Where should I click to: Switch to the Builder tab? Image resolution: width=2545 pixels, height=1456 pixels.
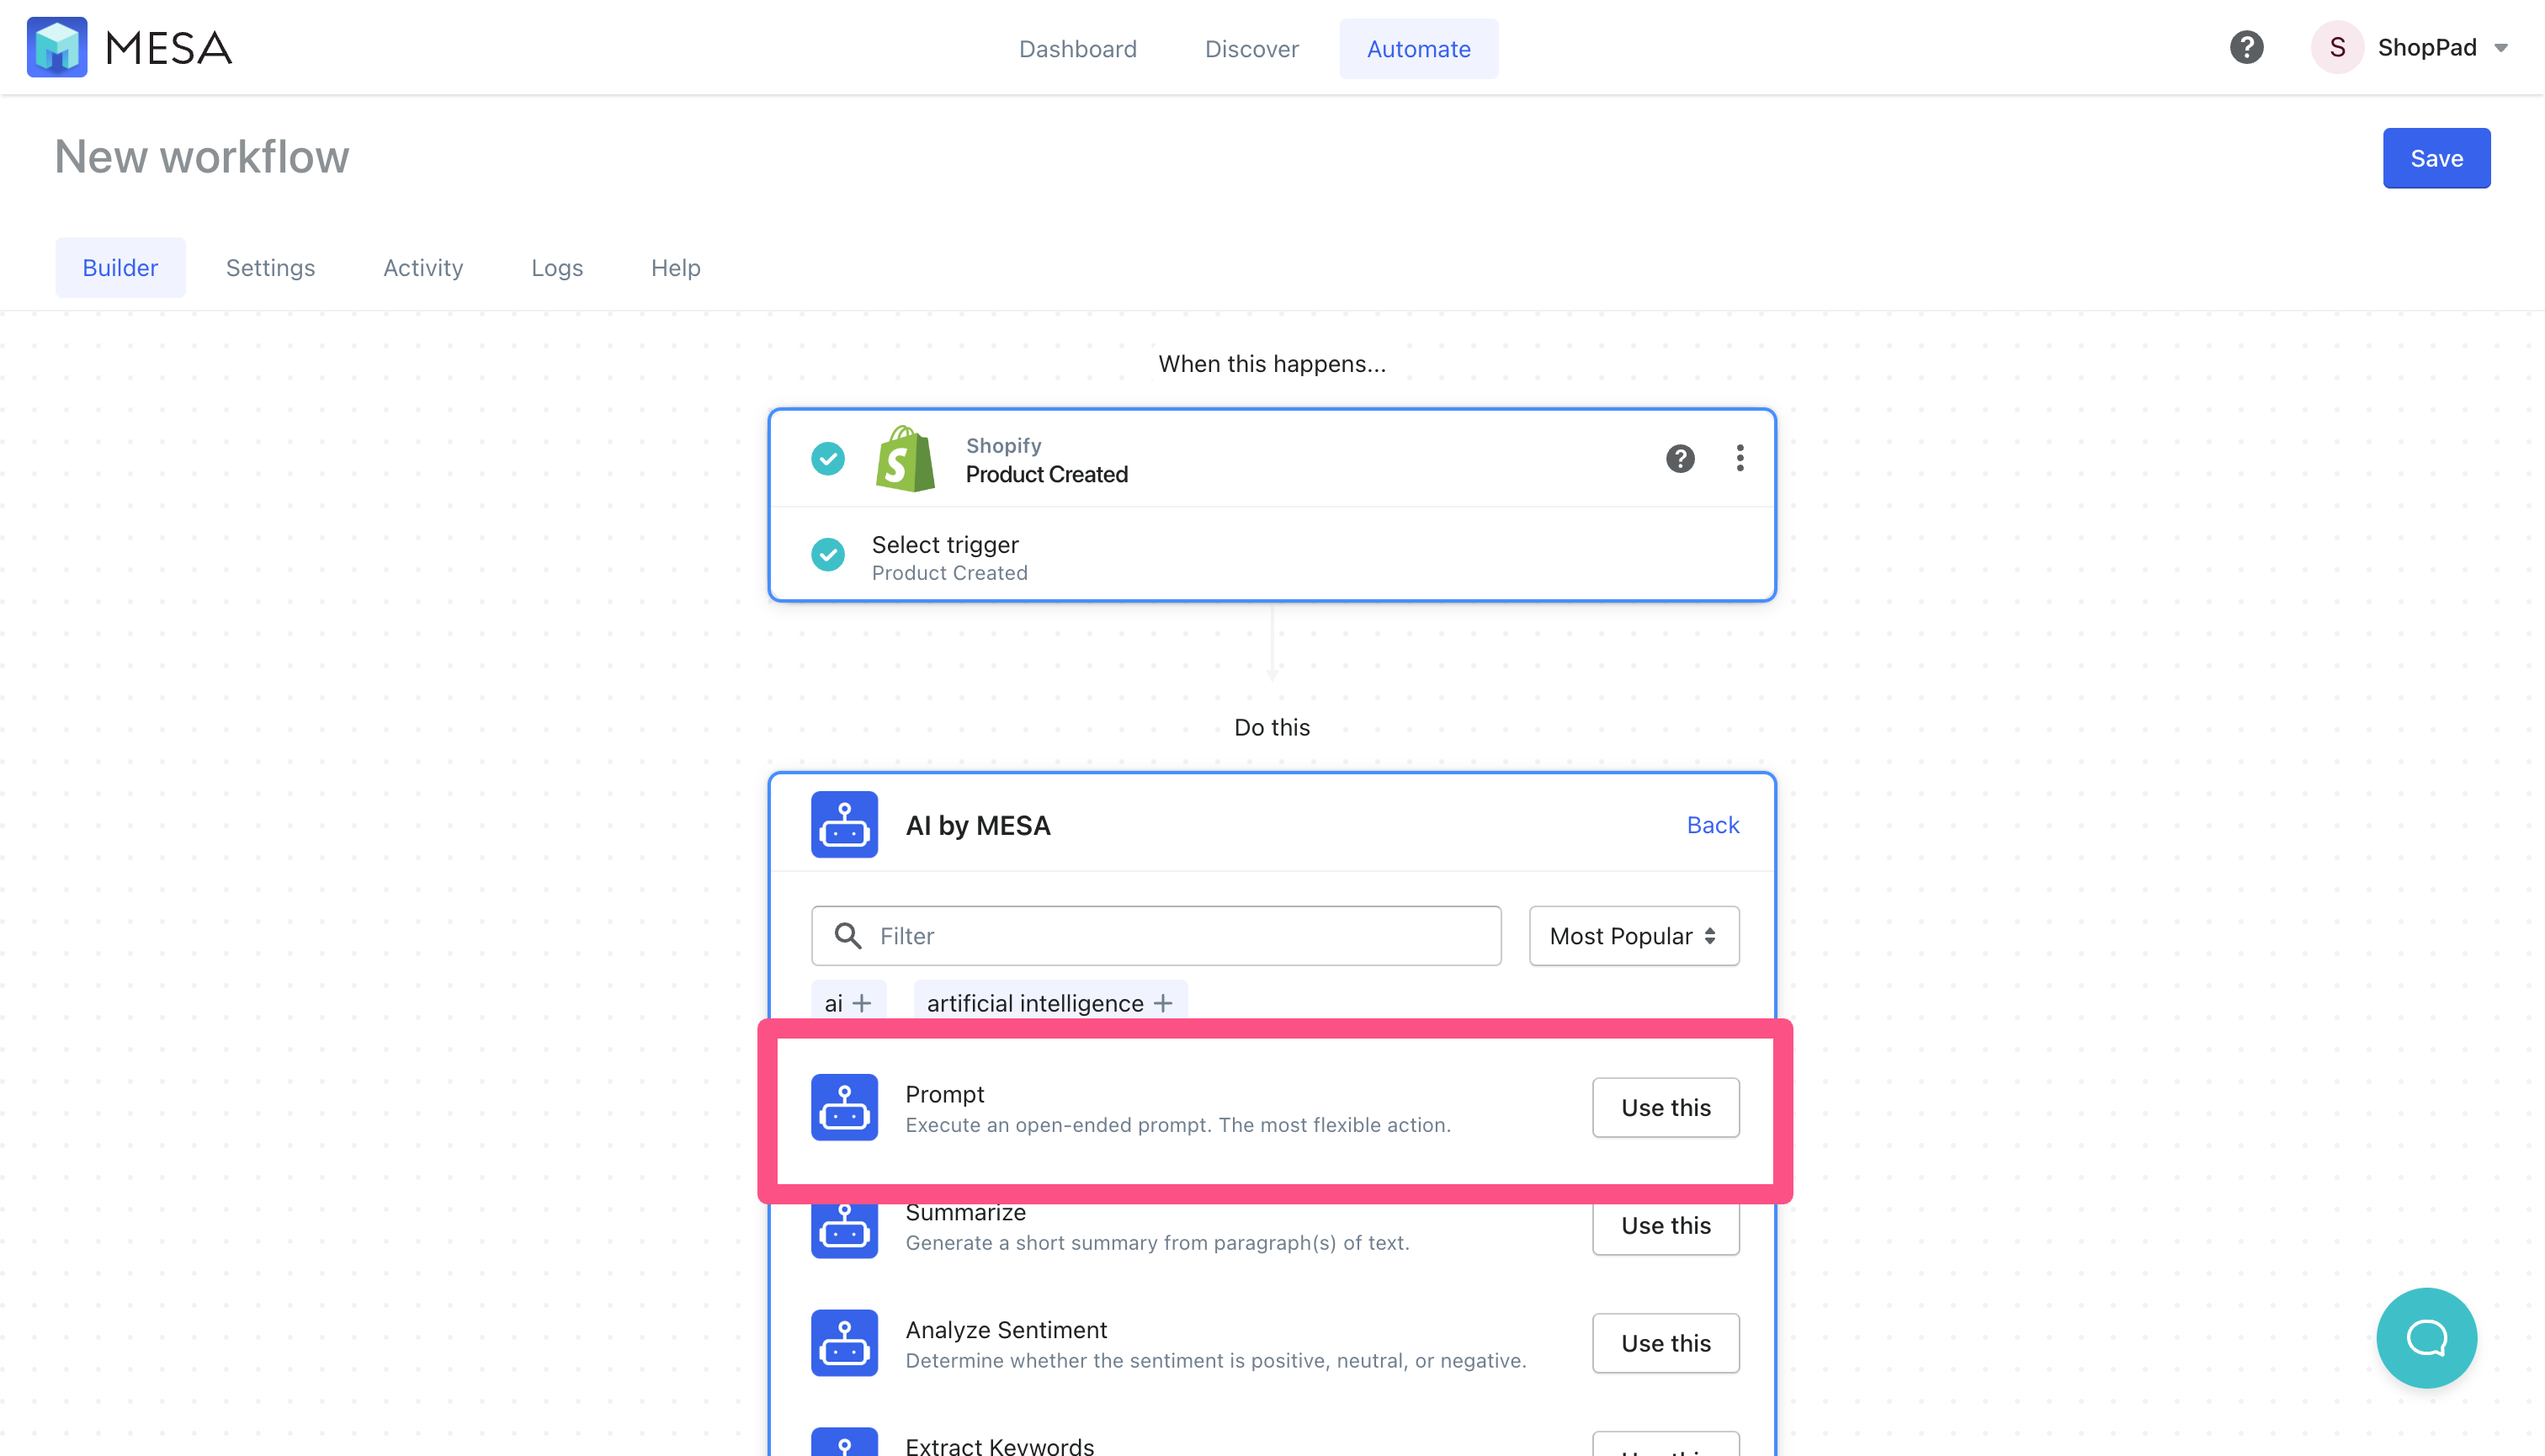(120, 267)
